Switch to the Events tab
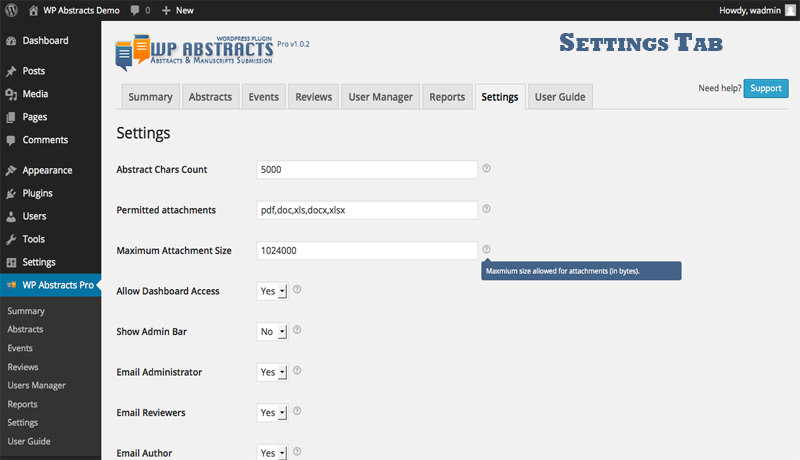The height and width of the screenshot is (460, 800). (264, 97)
